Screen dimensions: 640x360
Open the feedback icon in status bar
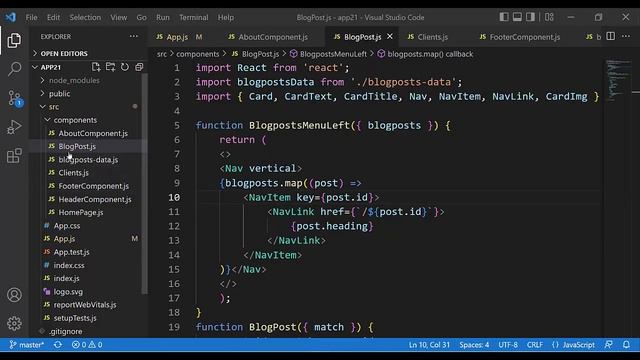[x=609, y=345]
